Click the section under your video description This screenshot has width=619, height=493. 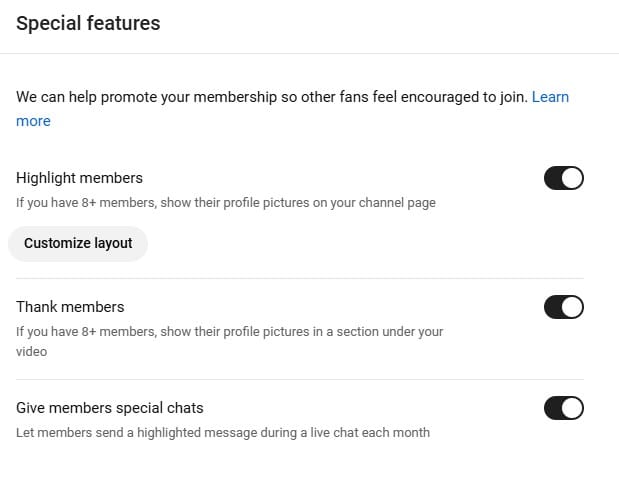229,331
